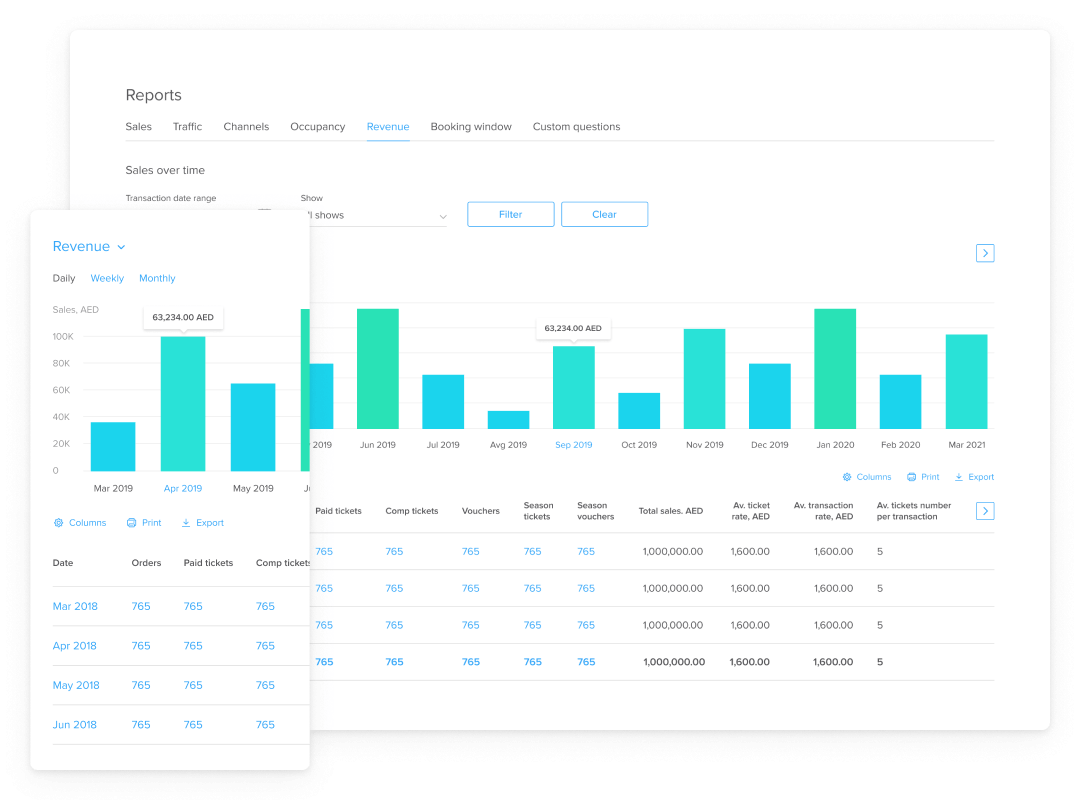Click the Sep 2019 bar in the chart
The height and width of the screenshot is (800, 1080).
pyautogui.click(x=573, y=387)
